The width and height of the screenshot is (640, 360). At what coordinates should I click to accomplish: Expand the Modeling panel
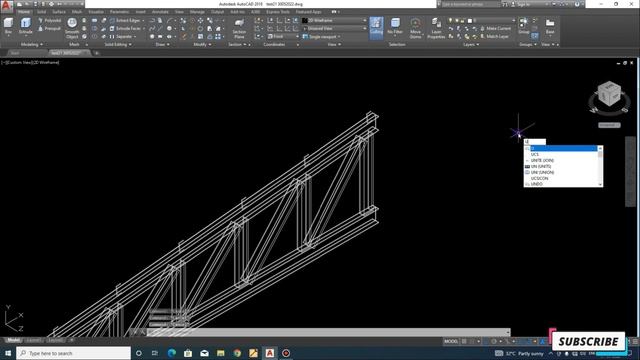31,44
